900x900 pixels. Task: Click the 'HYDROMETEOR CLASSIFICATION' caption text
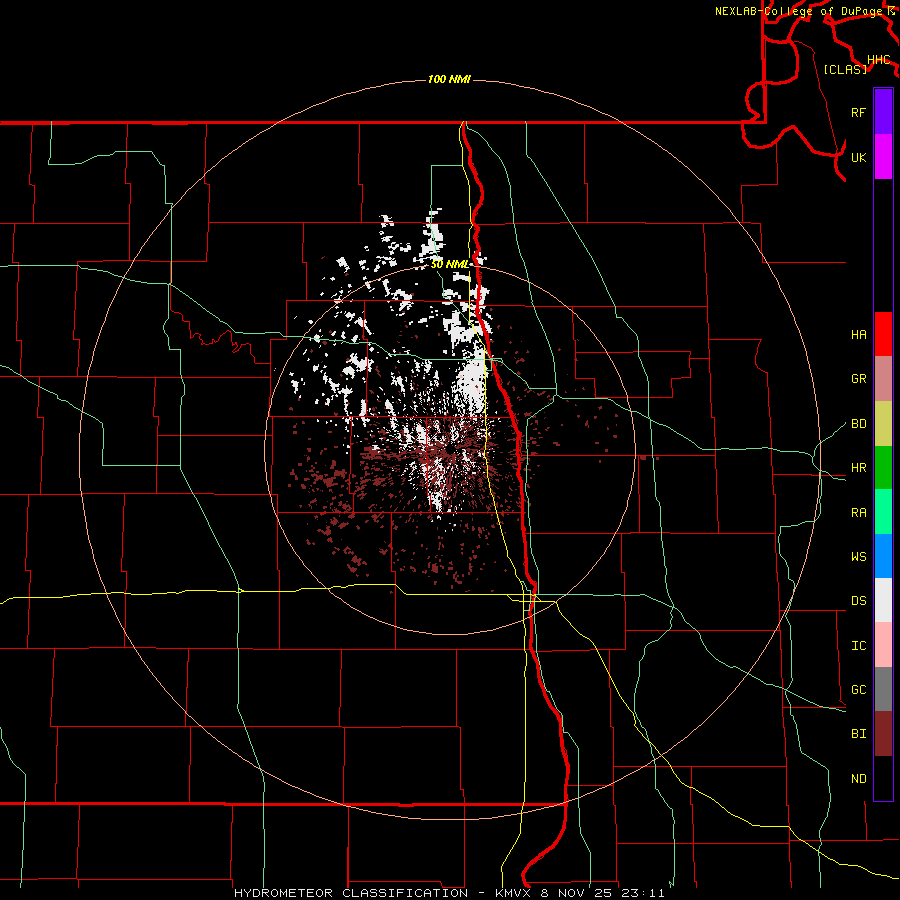tap(351, 893)
